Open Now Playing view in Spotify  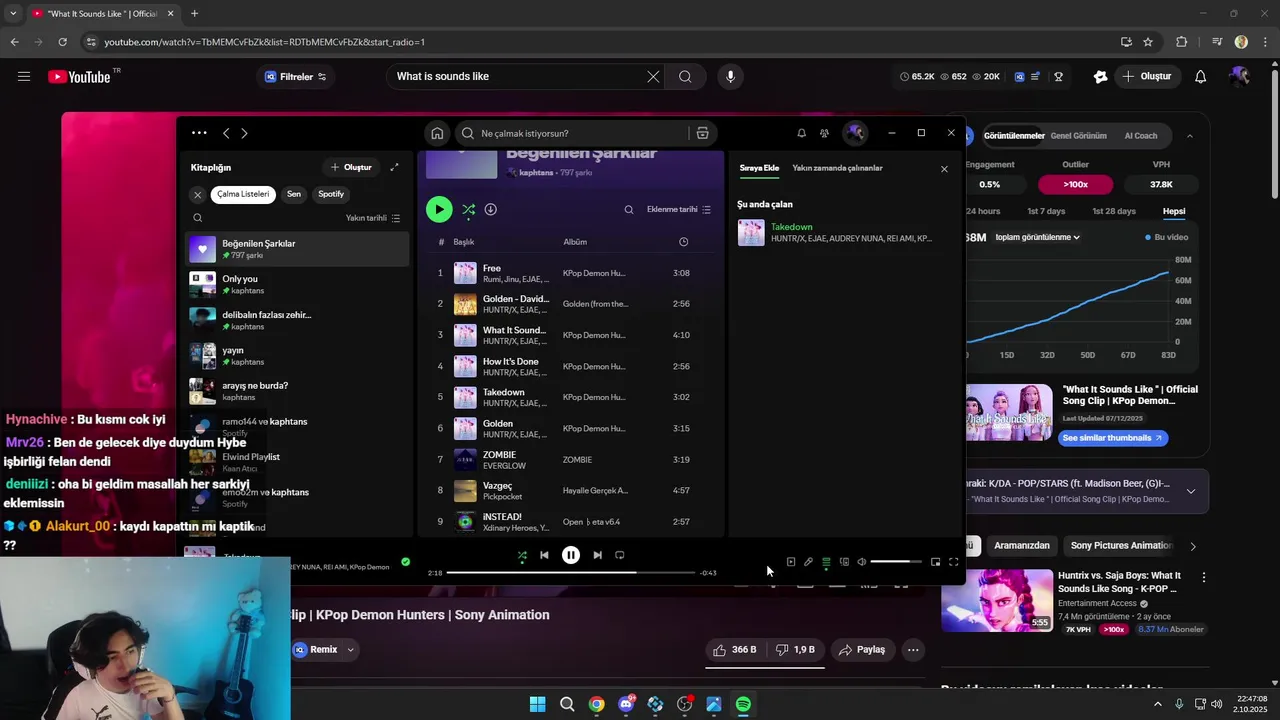point(790,562)
